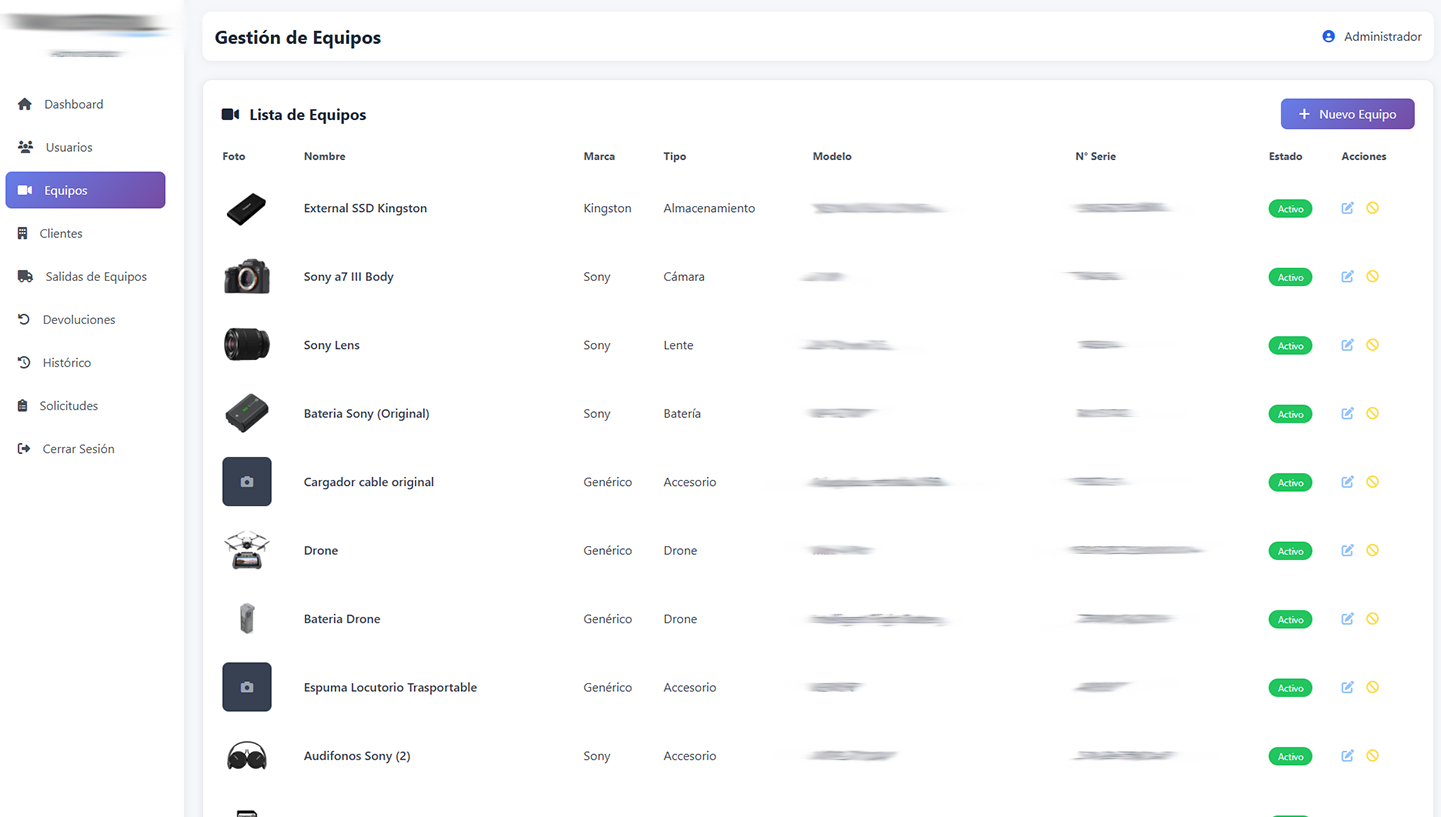Image resolution: width=1441 pixels, height=817 pixels.
Task: Select the Salidas de Equipos truck icon
Action: [x=24, y=276]
